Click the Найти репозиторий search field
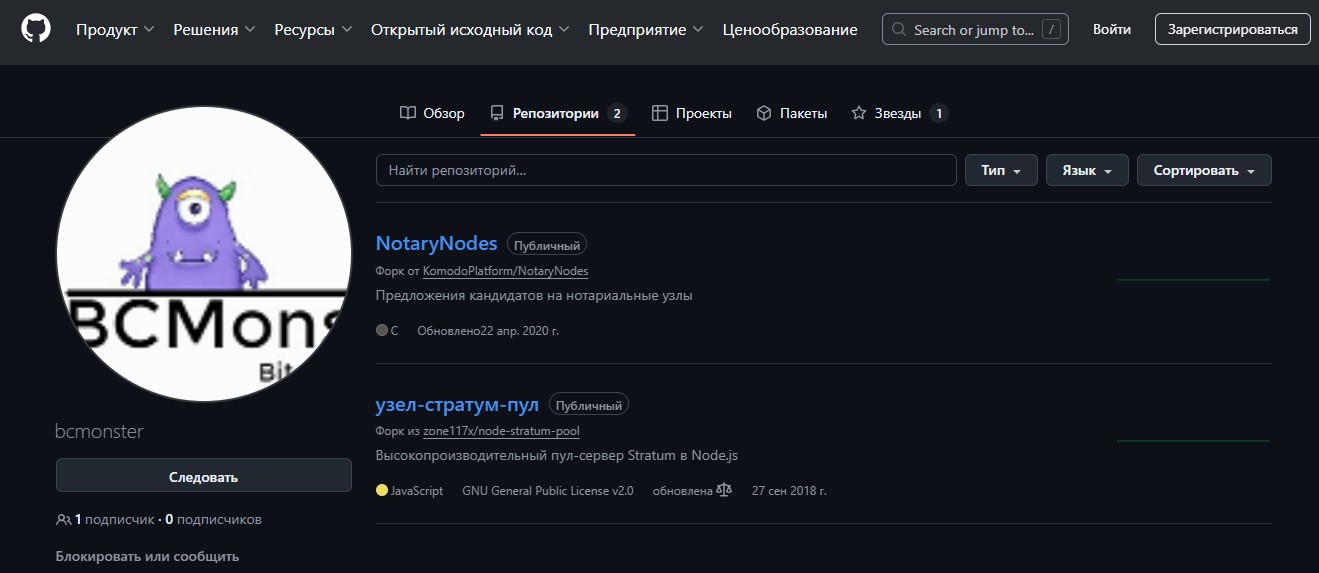Viewport: 1319px width, 573px height. click(666, 170)
